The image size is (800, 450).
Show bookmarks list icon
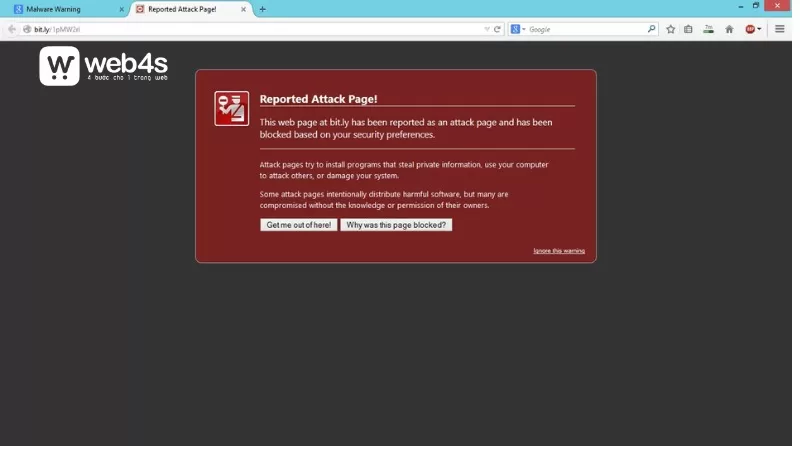click(x=688, y=29)
